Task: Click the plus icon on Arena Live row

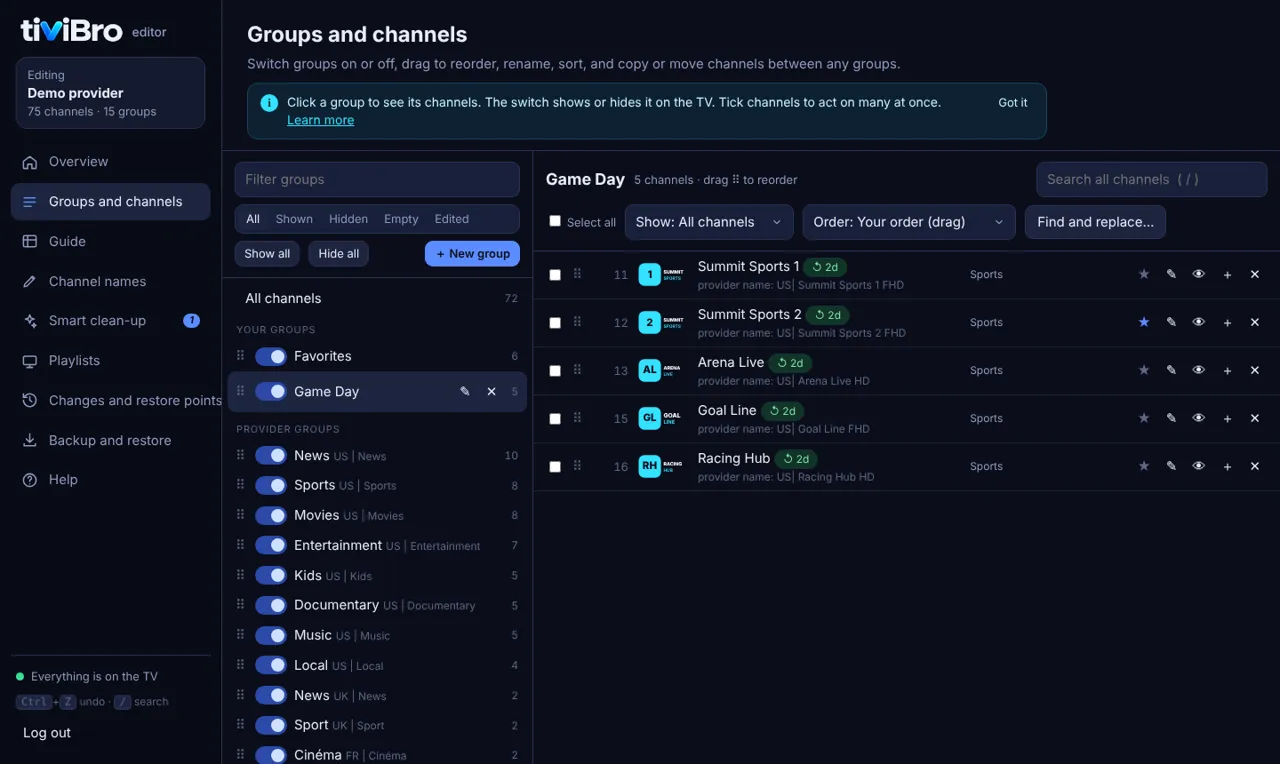Action: (x=1227, y=371)
